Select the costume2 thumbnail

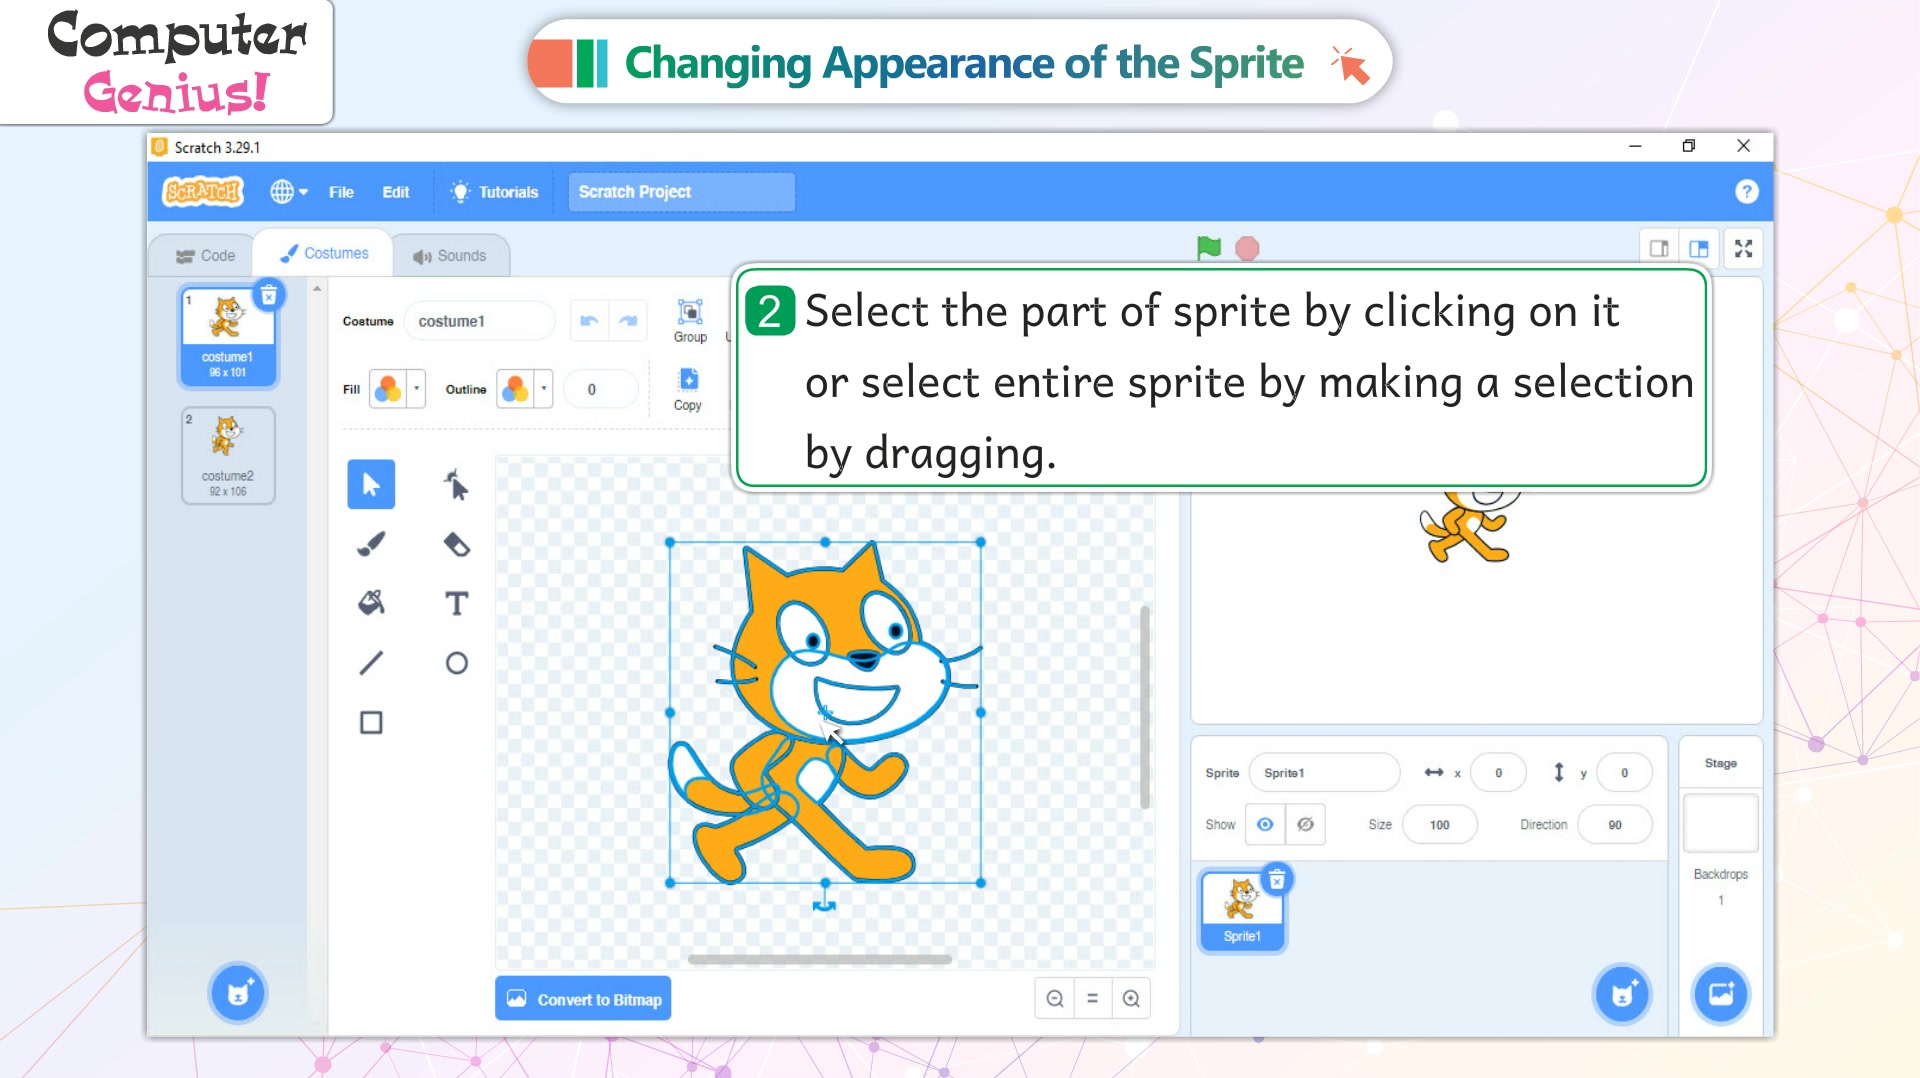tap(228, 455)
